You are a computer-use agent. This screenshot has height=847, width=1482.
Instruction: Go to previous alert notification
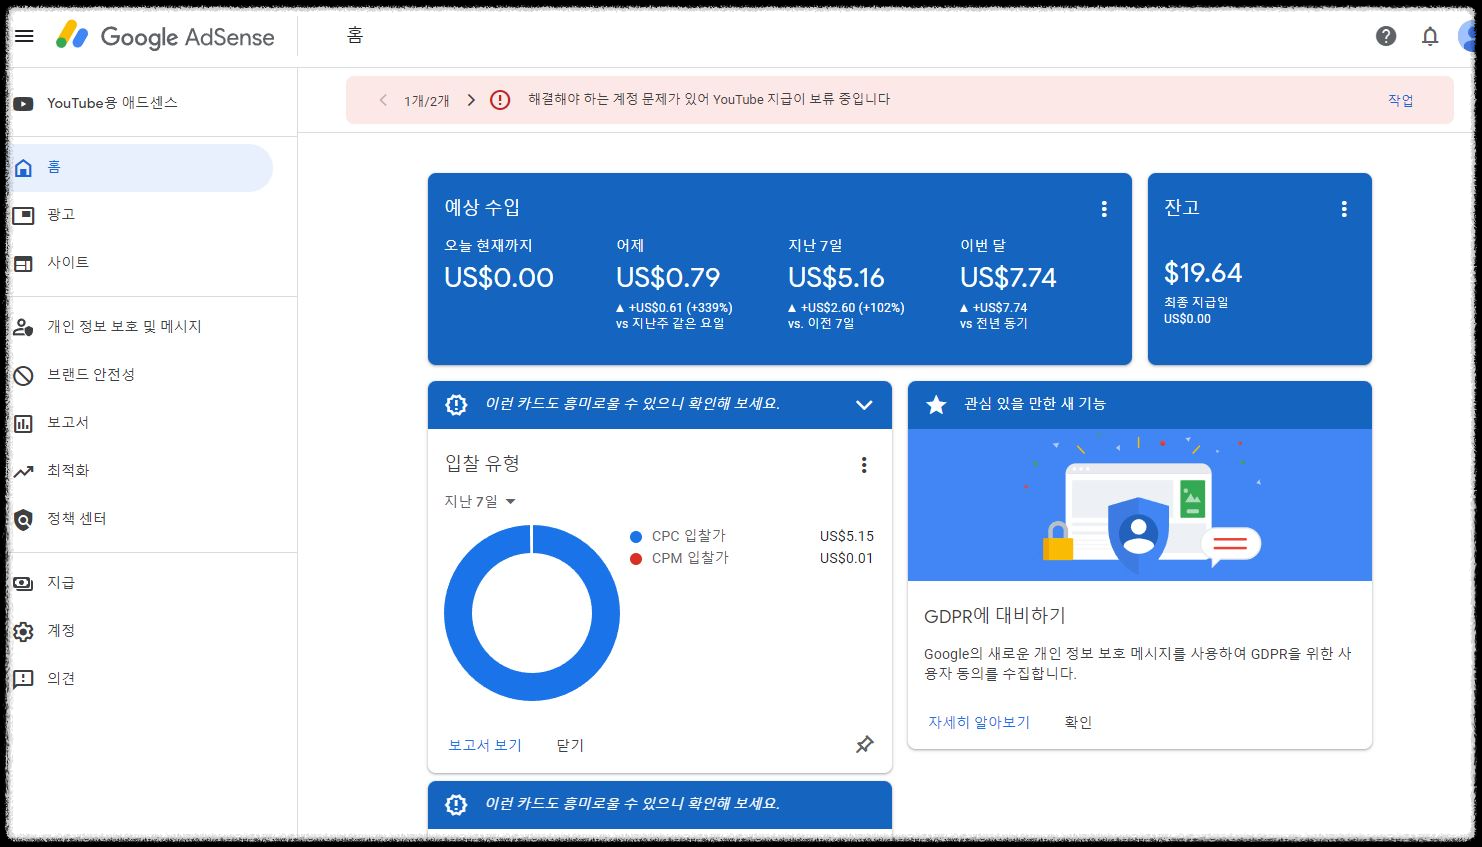click(382, 100)
